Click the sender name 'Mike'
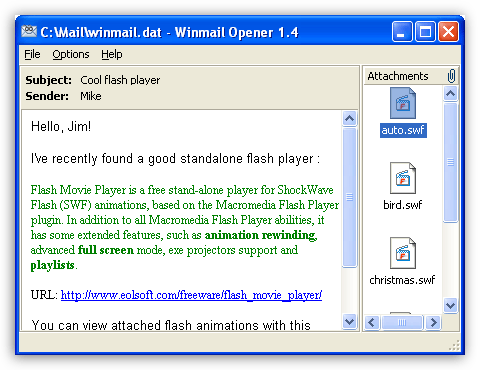This screenshot has height=370, width=480. tap(91, 96)
